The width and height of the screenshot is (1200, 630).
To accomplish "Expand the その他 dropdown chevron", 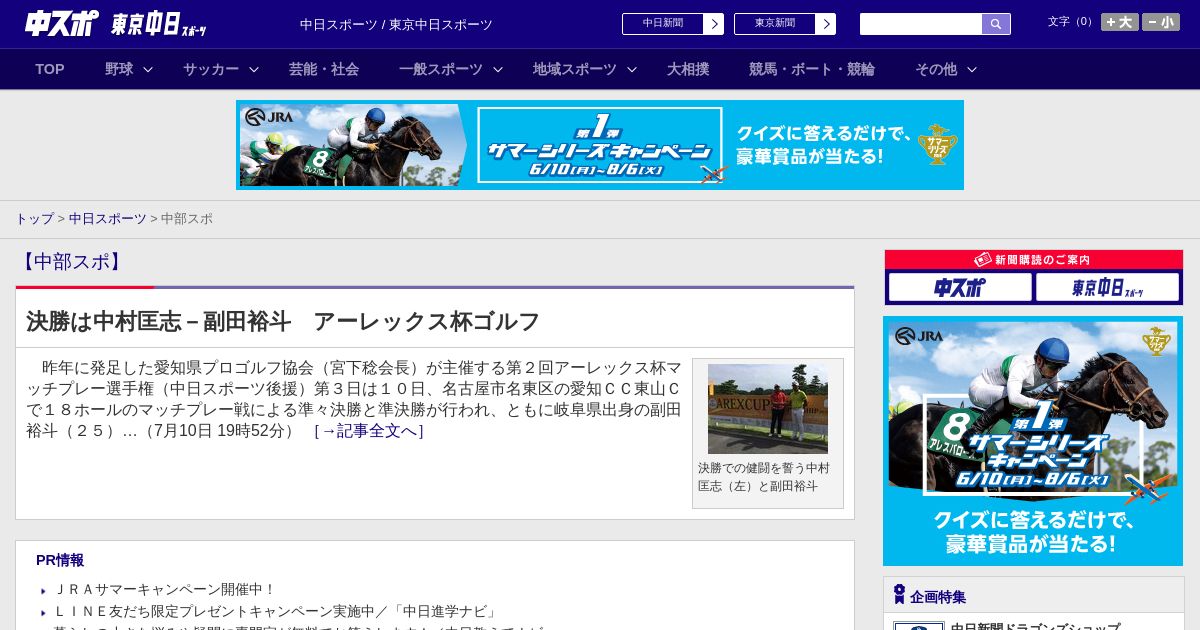I will (972, 69).
